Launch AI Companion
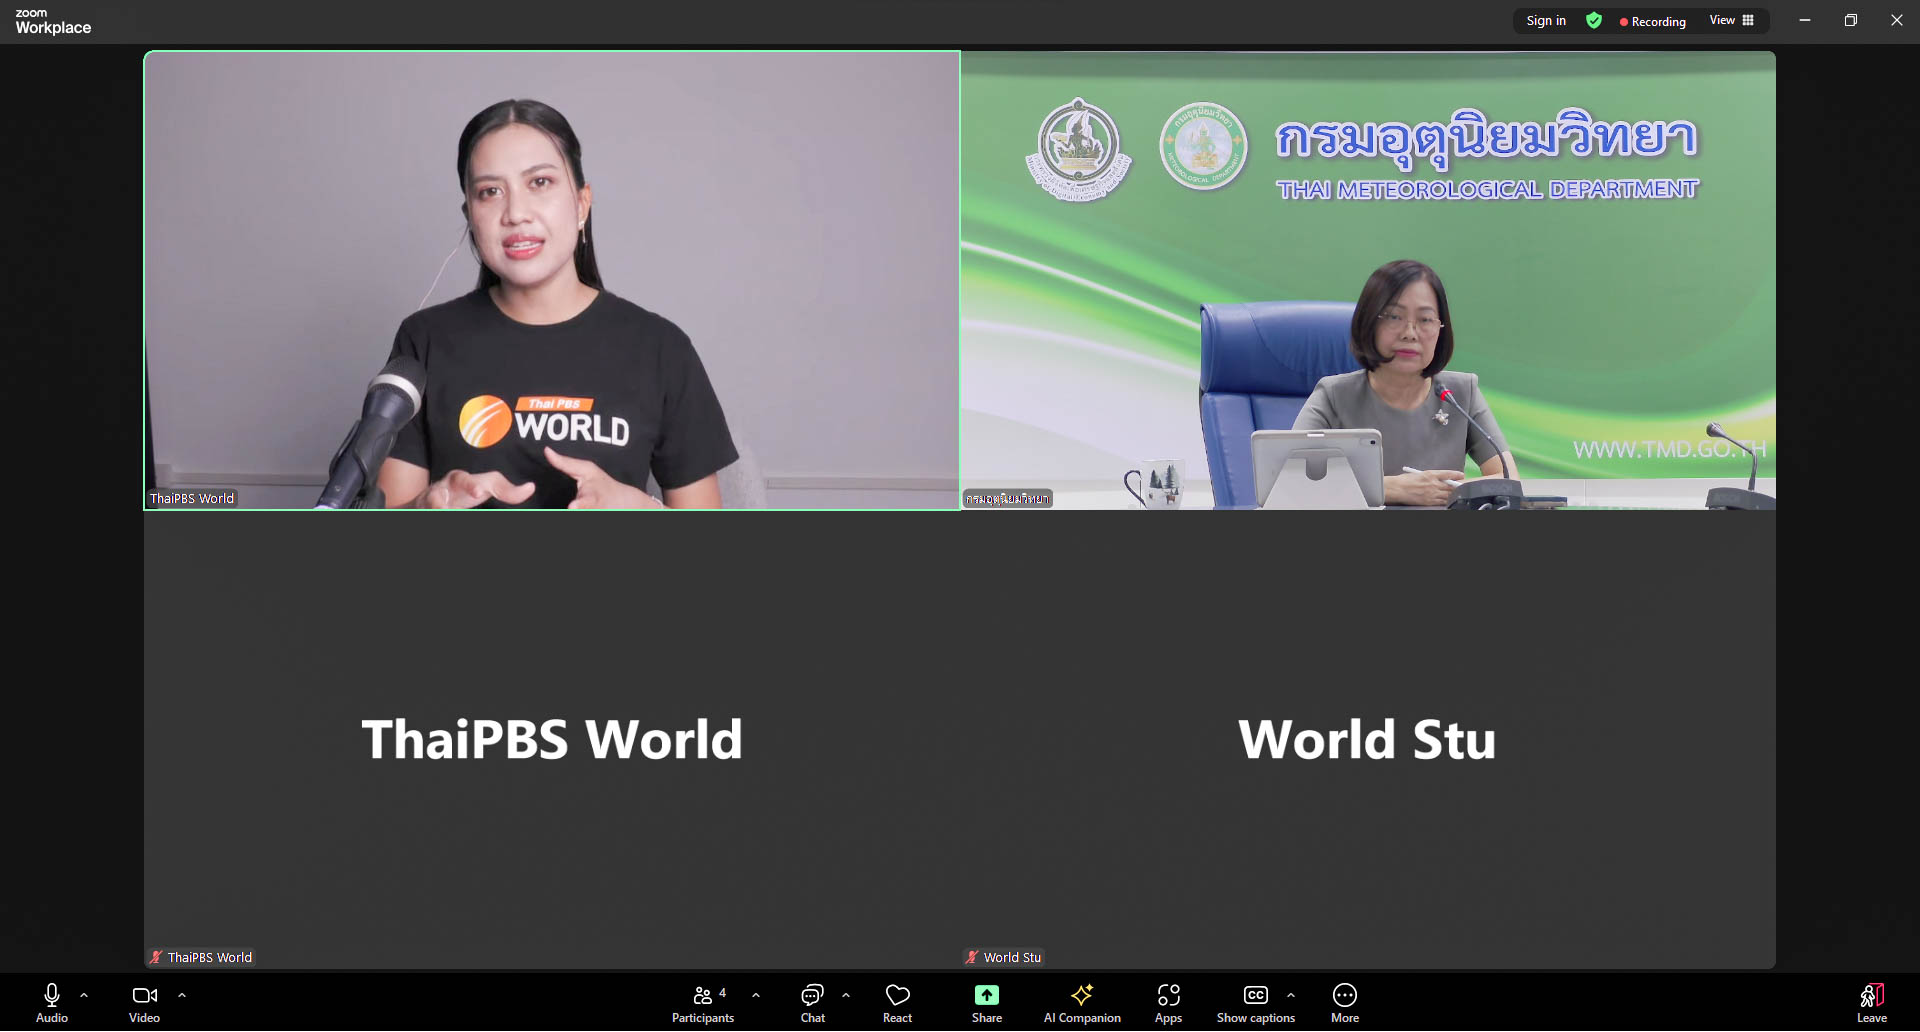The height and width of the screenshot is (1032, 1920). point(1081,1003)
